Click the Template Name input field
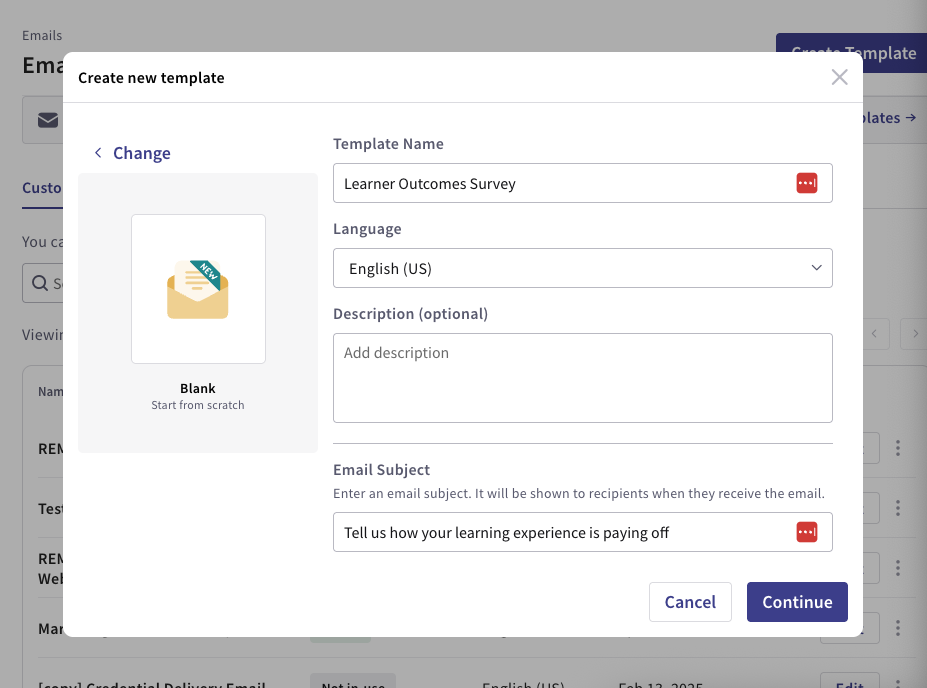 coord(582,183)
